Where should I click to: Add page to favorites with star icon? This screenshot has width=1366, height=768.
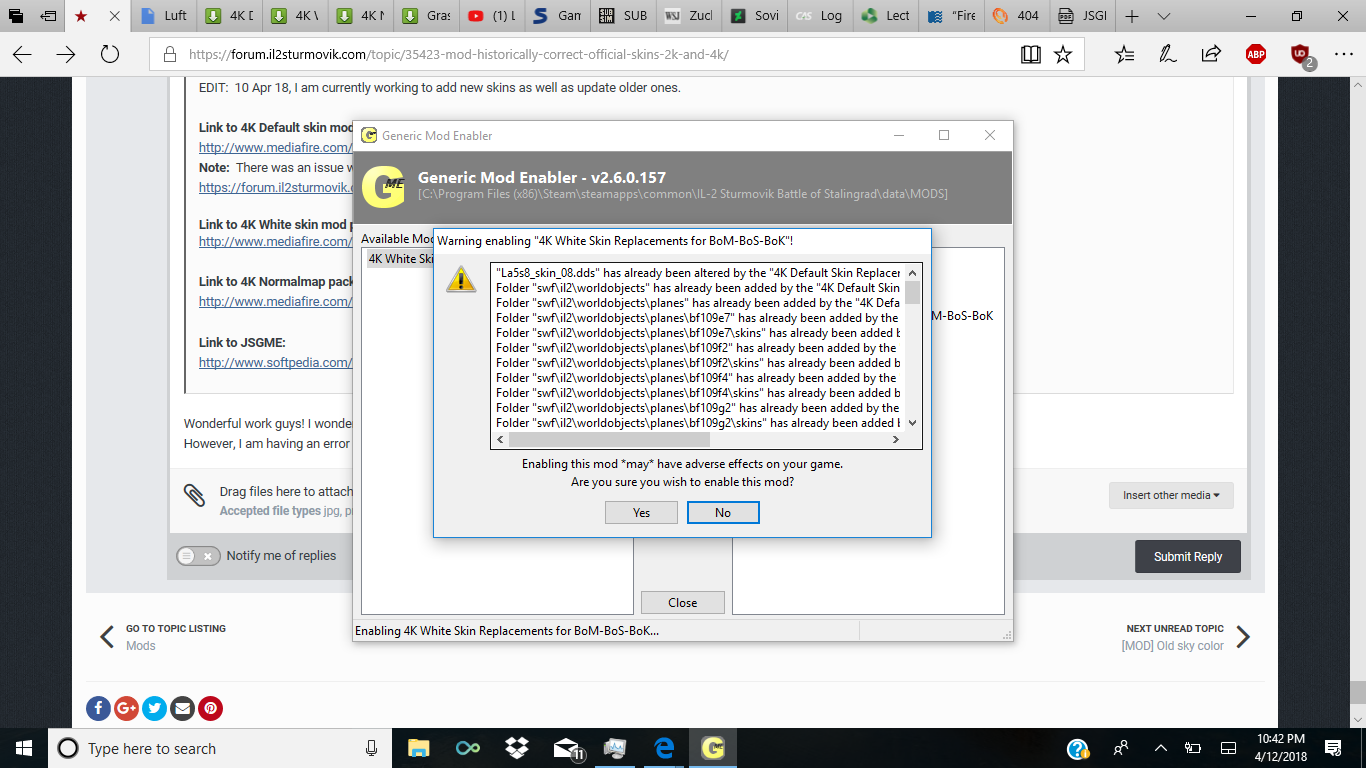coord(1063,54)
